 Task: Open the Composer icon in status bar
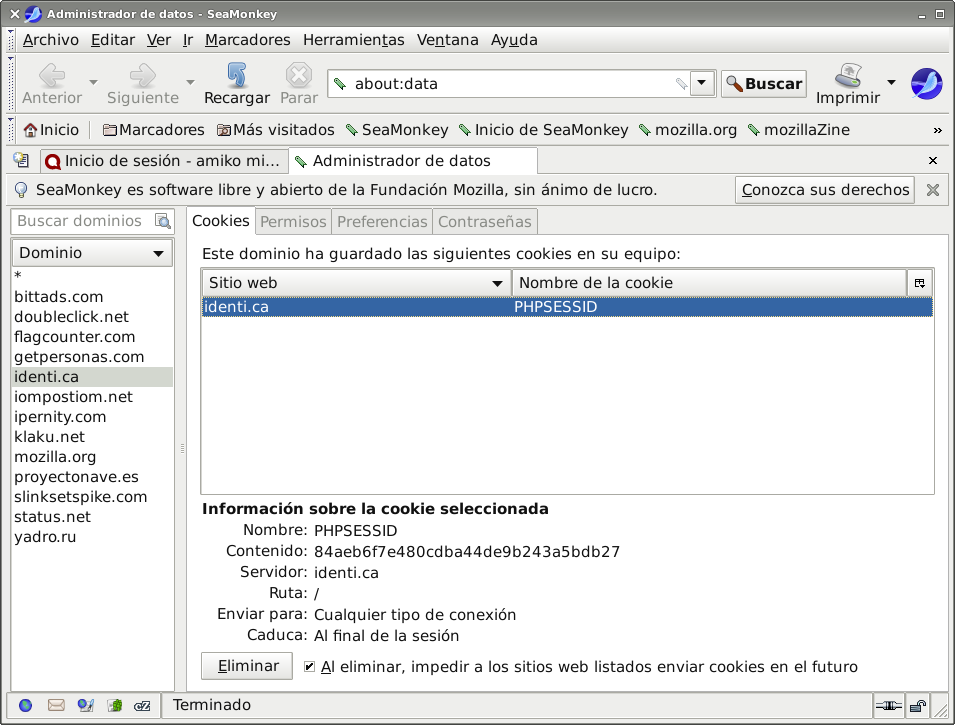[x=115, y=705]
